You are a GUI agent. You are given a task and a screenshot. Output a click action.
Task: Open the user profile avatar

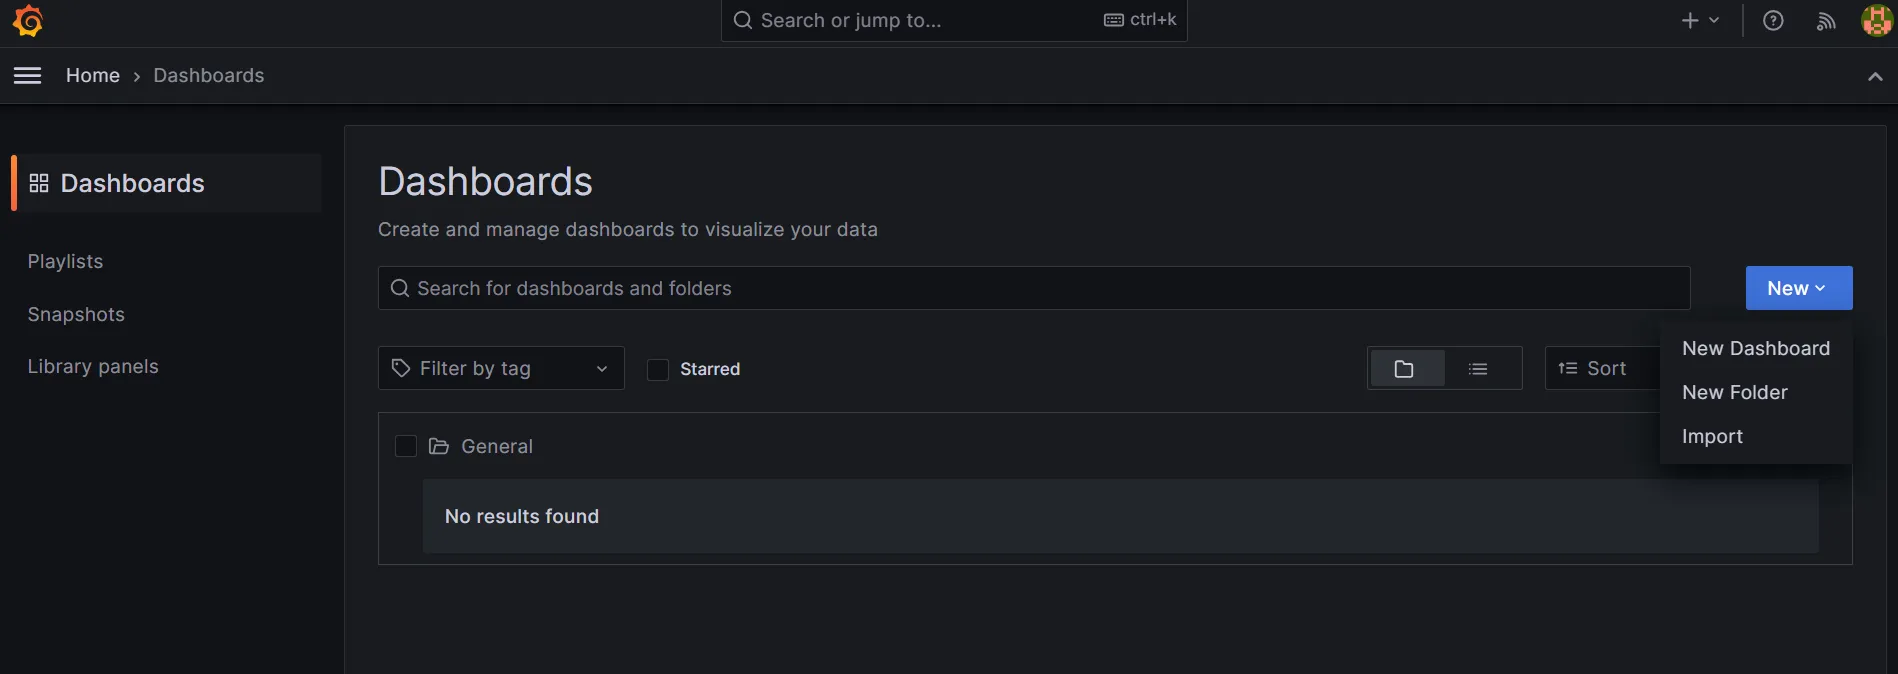pyautogui.click(x=1876, y=20)
